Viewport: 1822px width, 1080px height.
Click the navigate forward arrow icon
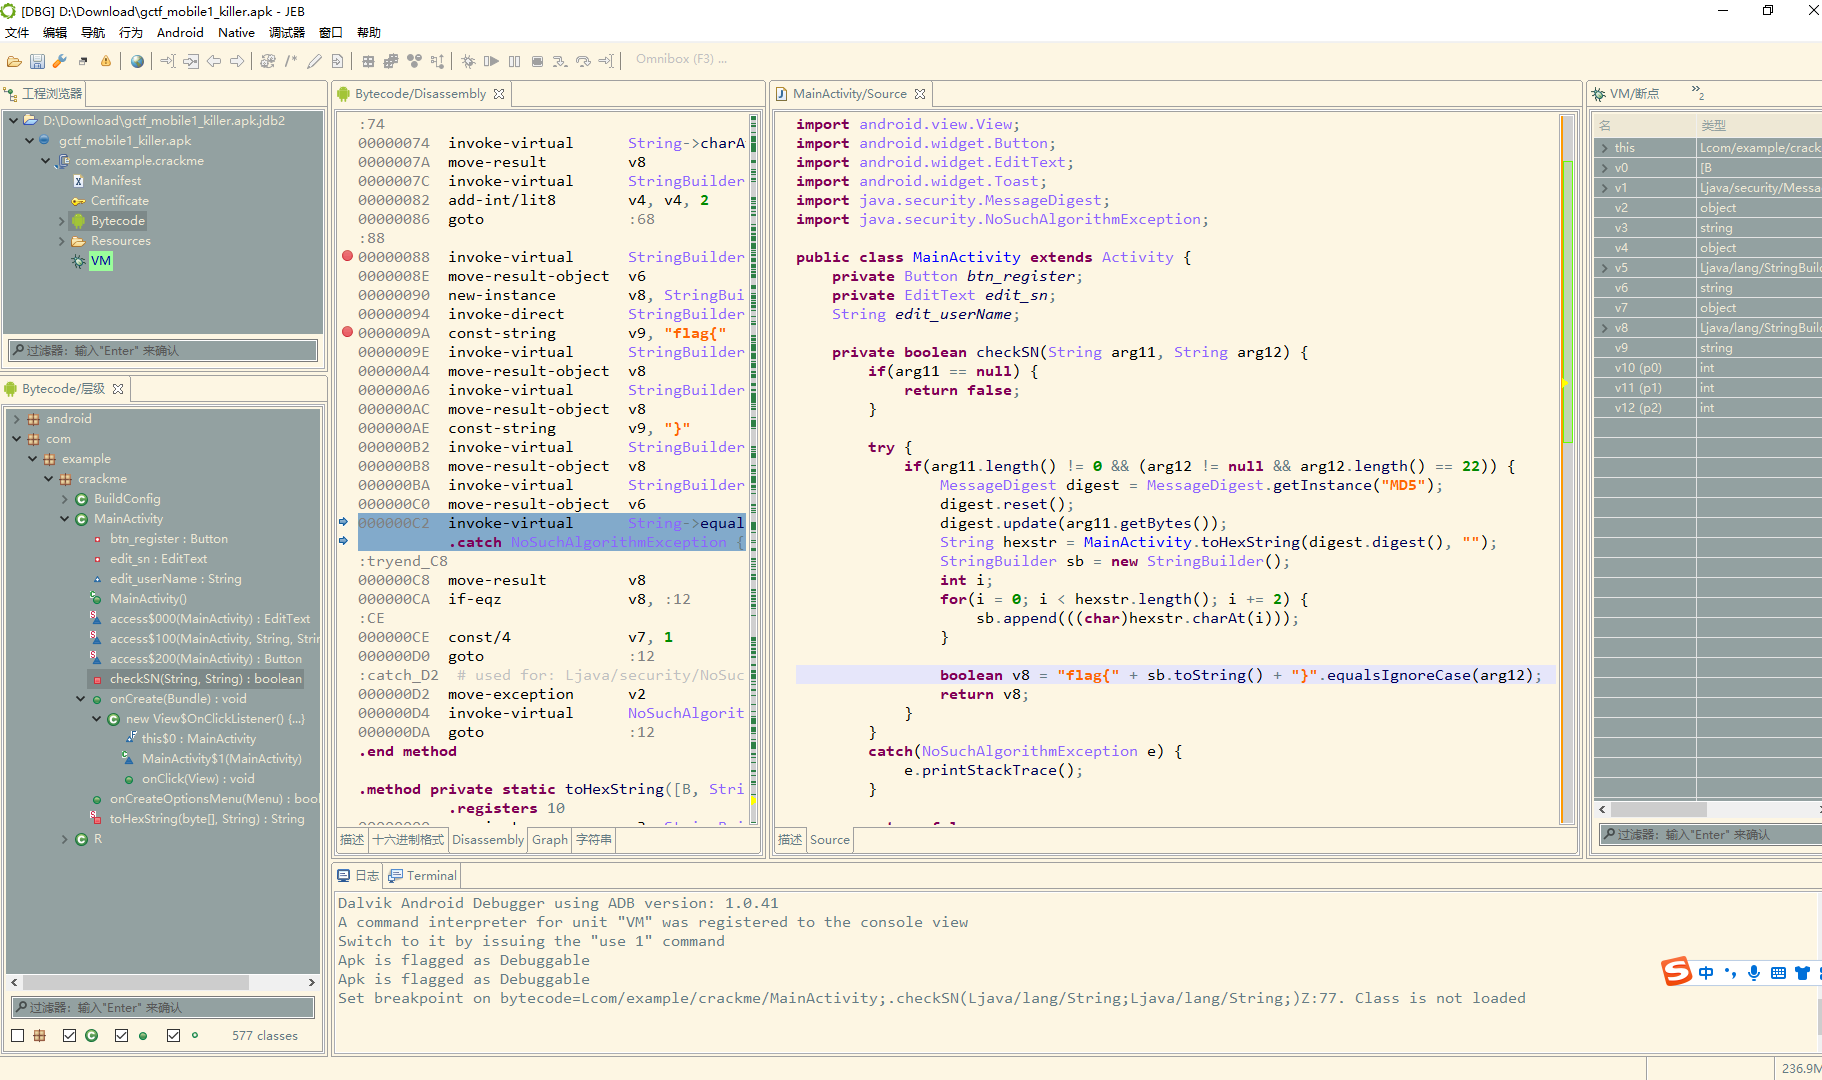tap(237, 61)
